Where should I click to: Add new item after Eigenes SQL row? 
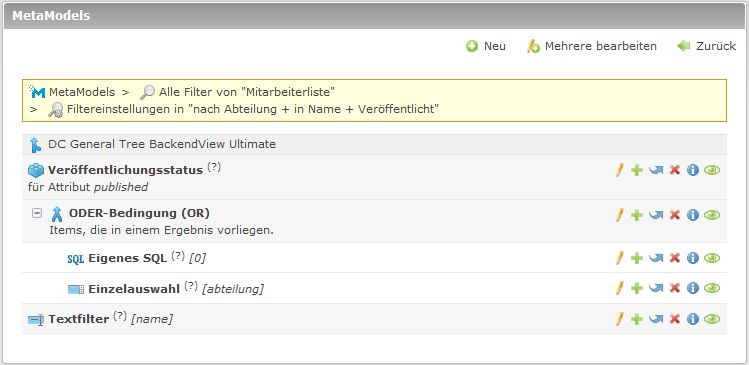pyautogui.click(x=637, y=258)
